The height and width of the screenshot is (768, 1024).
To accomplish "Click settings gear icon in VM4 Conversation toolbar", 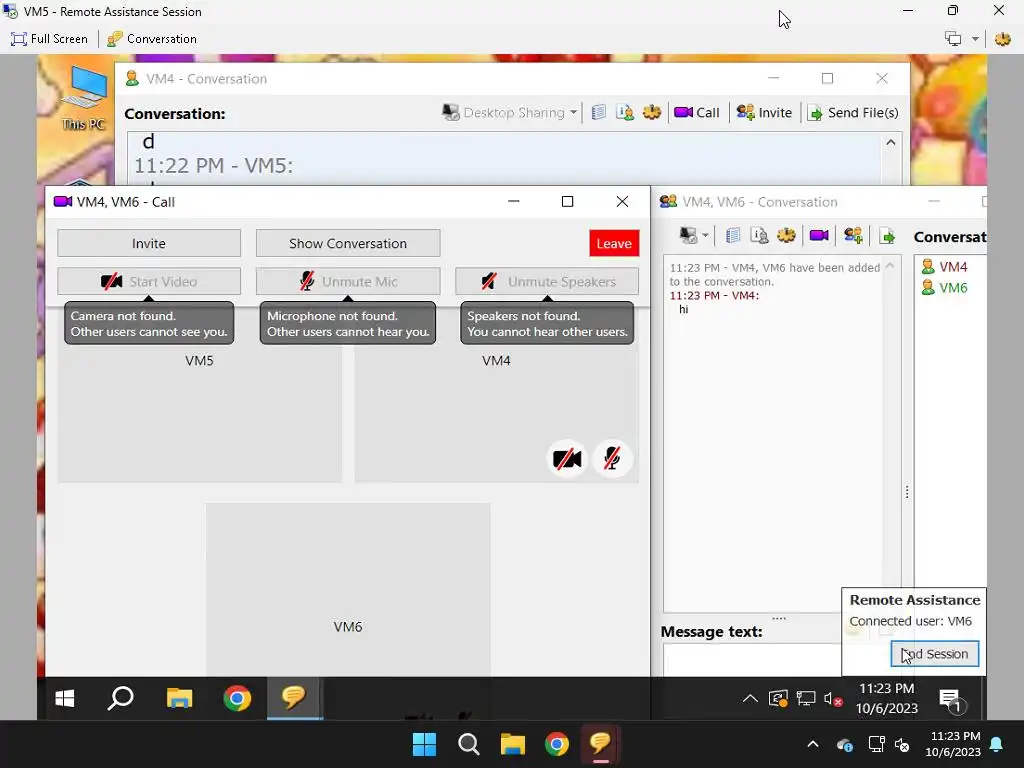I will [x=652, y=112].
